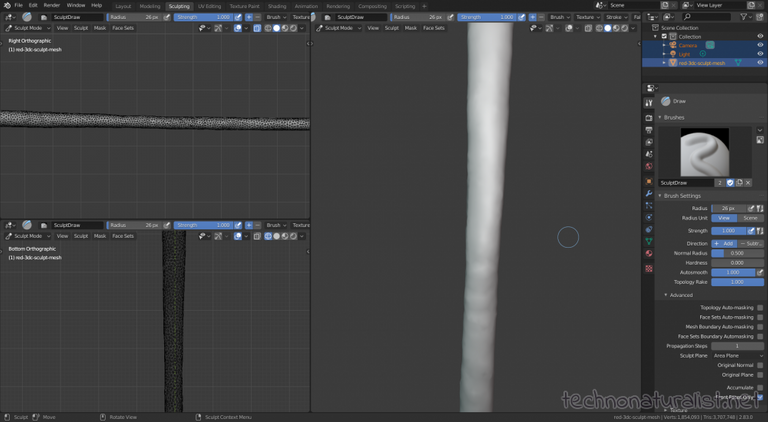
Task: Expand the Camera tree item arrow
Action: [665, 45]
